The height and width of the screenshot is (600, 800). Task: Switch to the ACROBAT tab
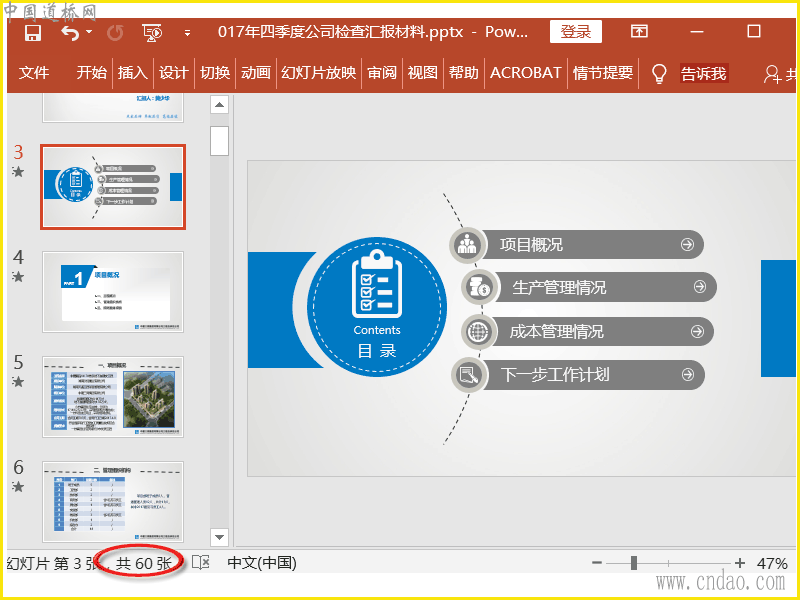click(x=526, y=73)
